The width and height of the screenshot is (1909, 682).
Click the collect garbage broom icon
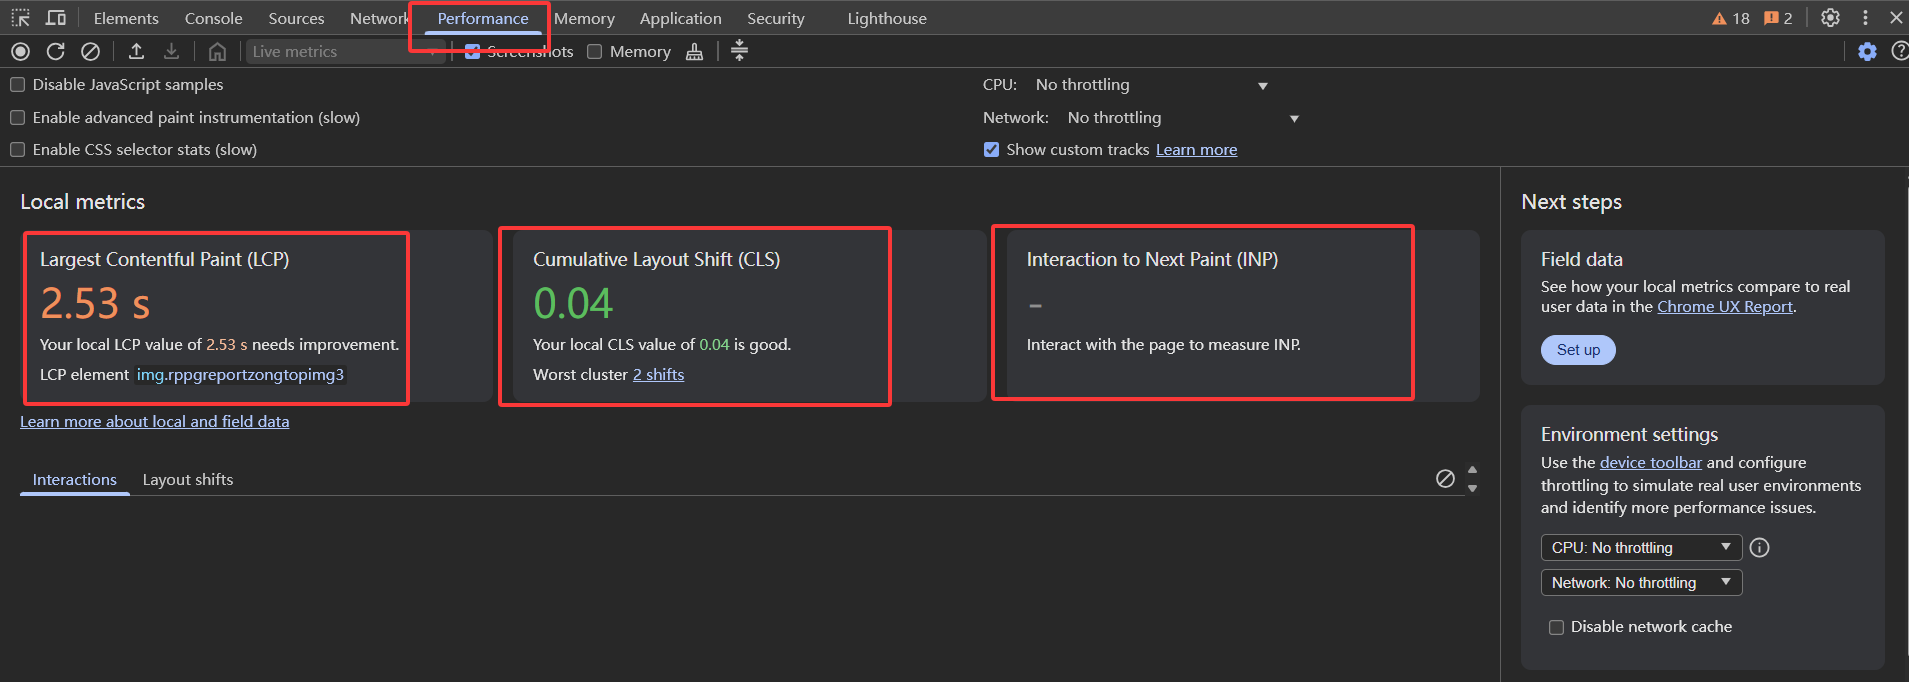pyautogui.click(x=694, y=51)
